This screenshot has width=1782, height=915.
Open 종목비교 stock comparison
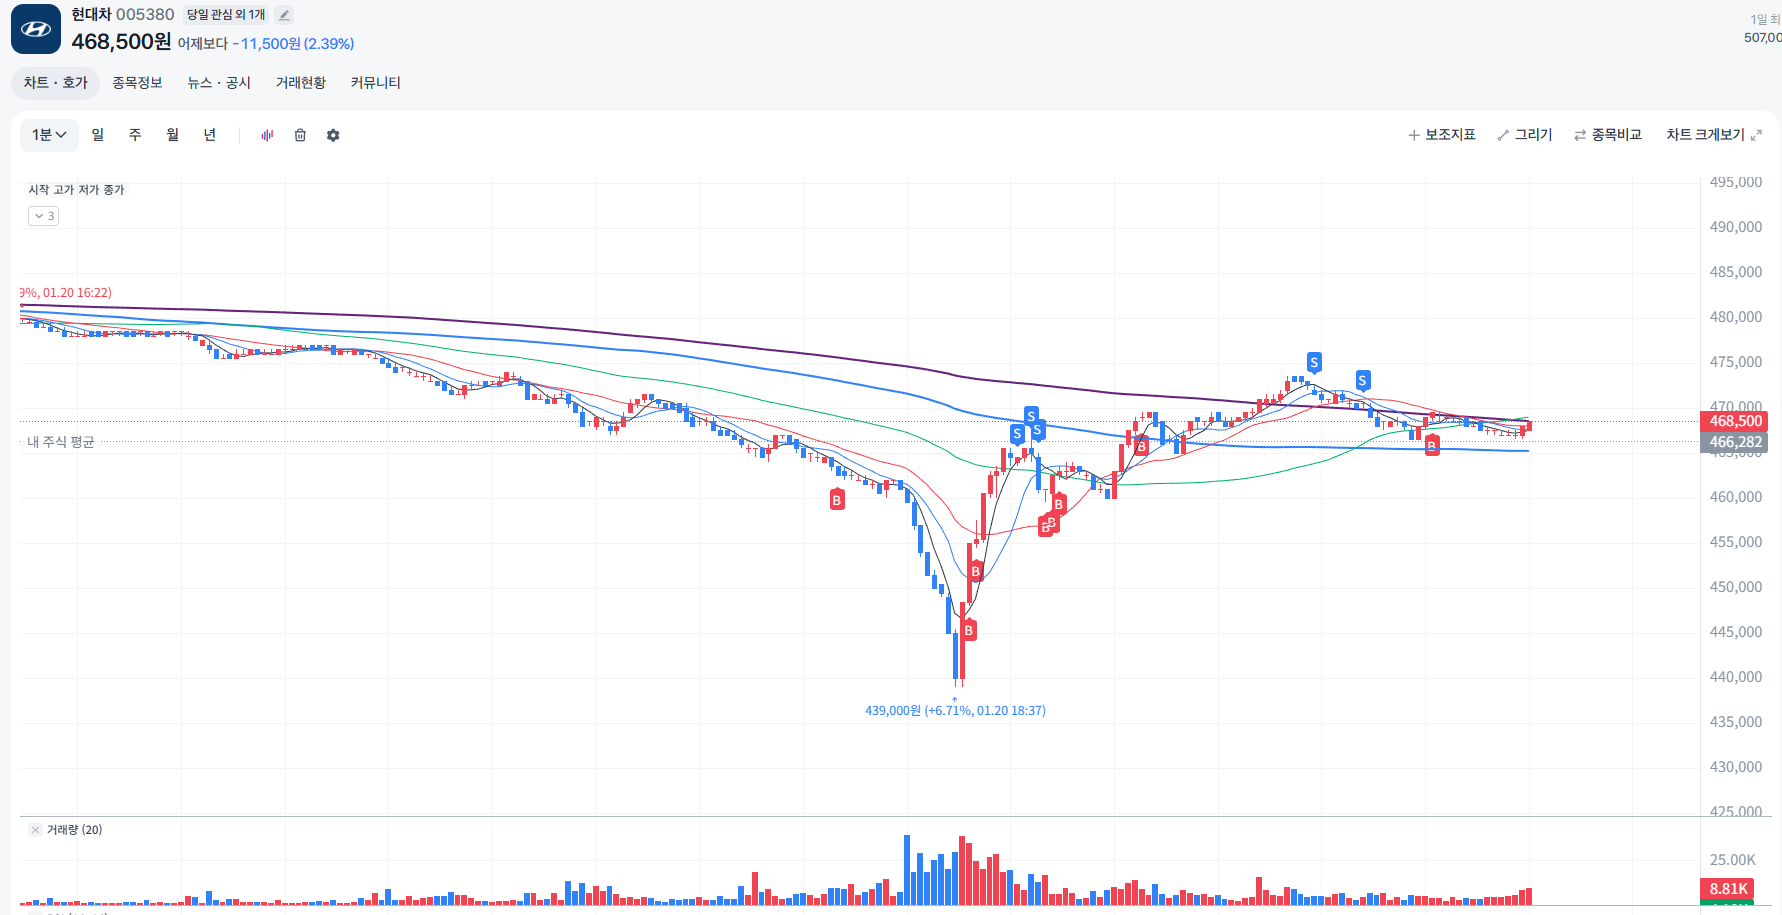[x=1608, y=135]
